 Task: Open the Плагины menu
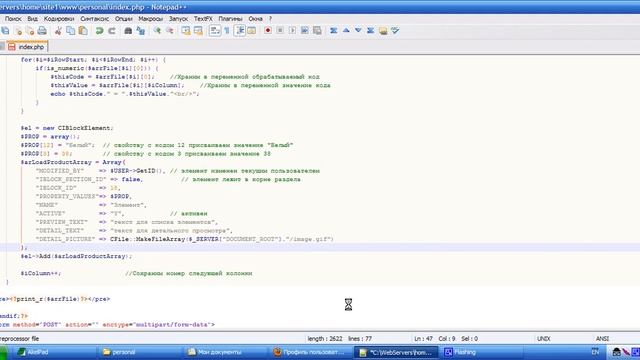(230, 19)
